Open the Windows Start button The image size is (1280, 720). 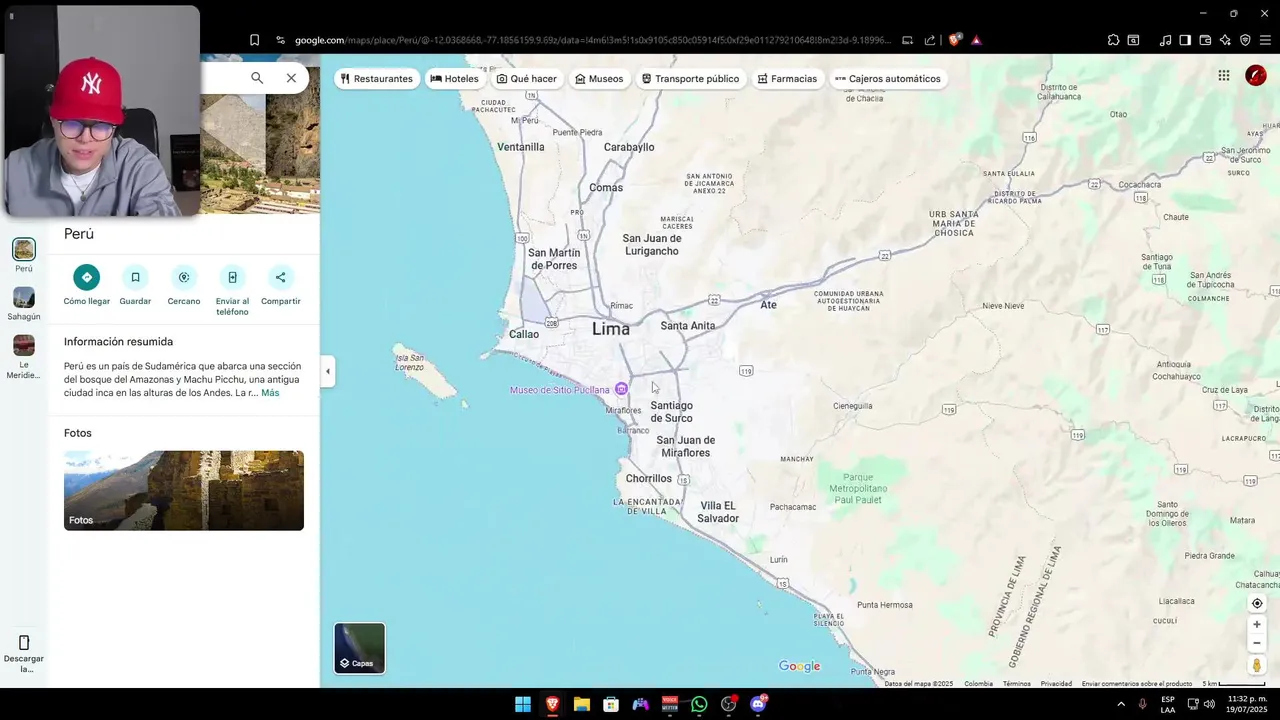coord(523,704)
